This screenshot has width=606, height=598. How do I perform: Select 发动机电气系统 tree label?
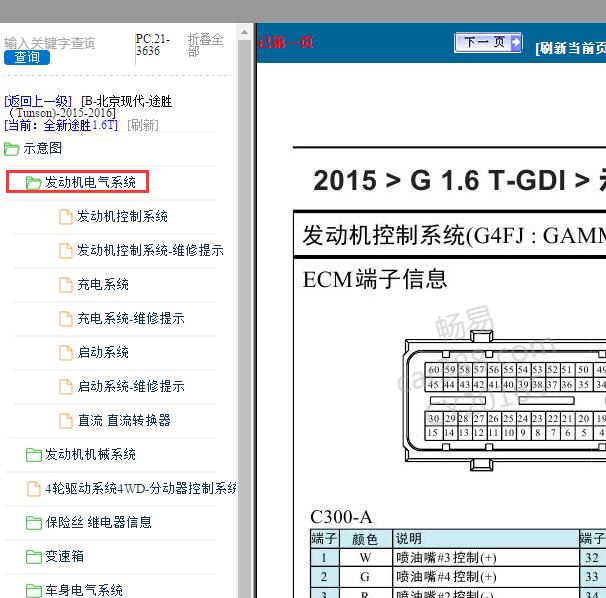pos(90,182)
